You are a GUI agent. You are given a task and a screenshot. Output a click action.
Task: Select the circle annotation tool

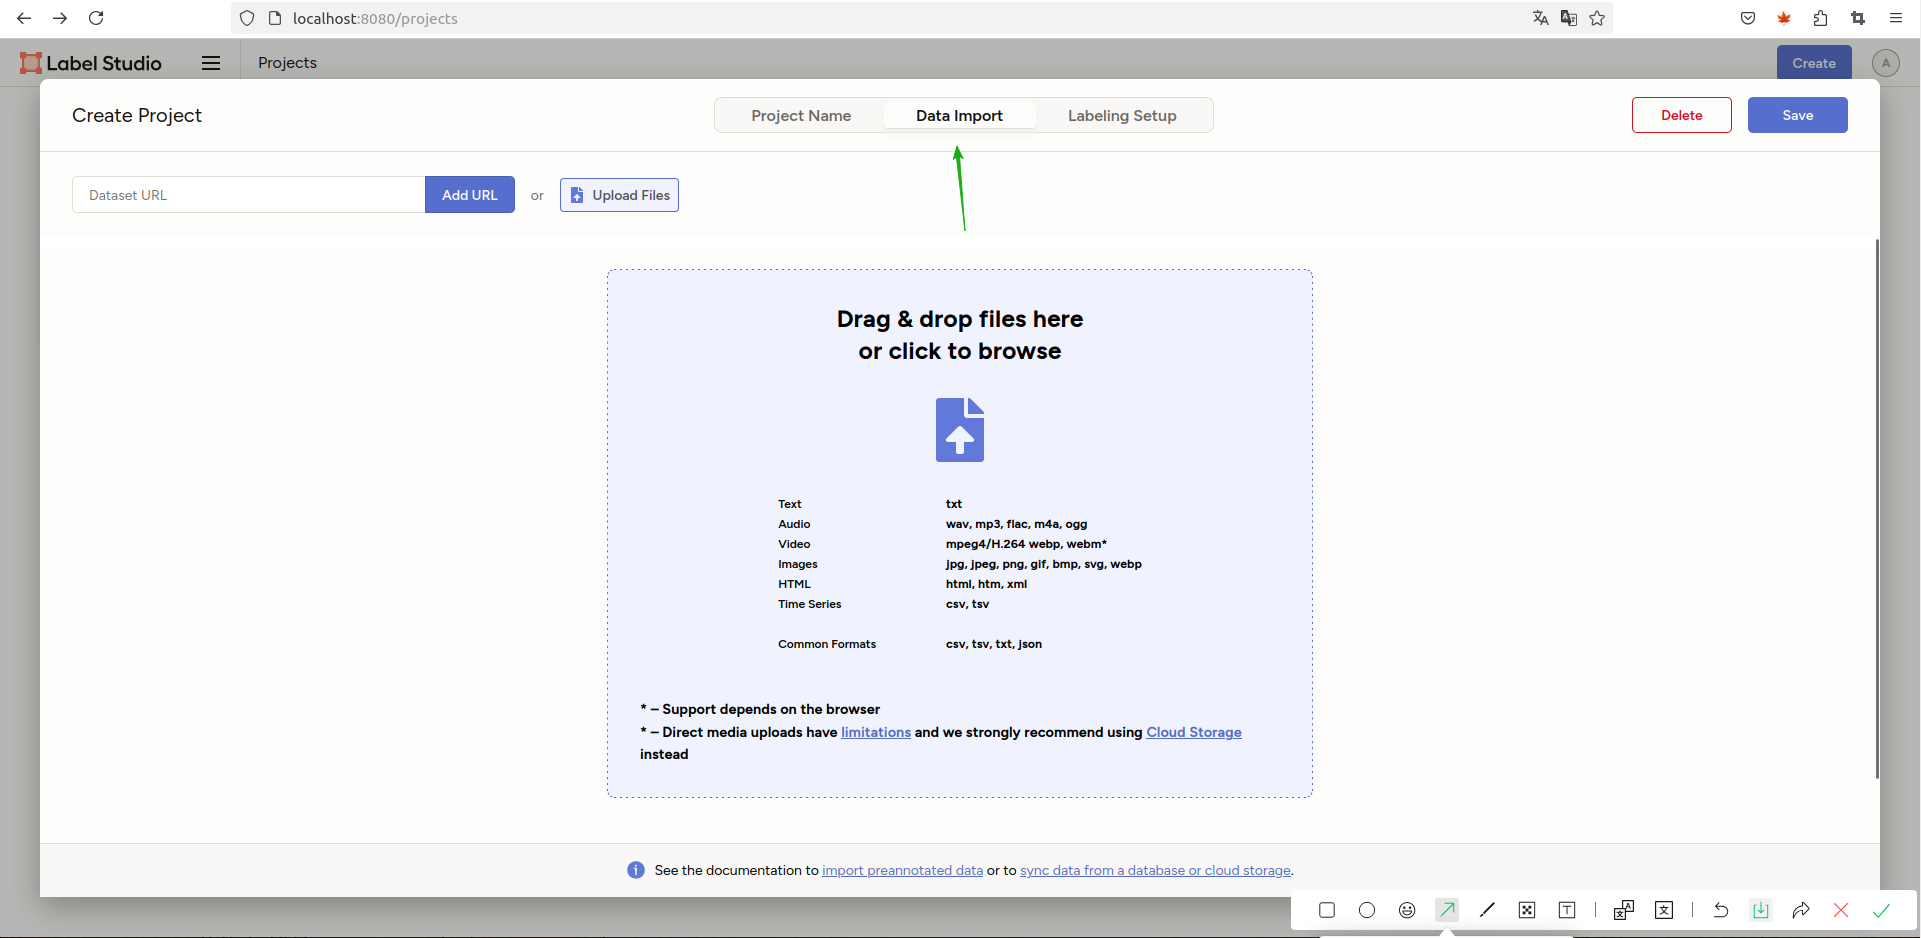pyautogui.click(x=1367, y=910)
